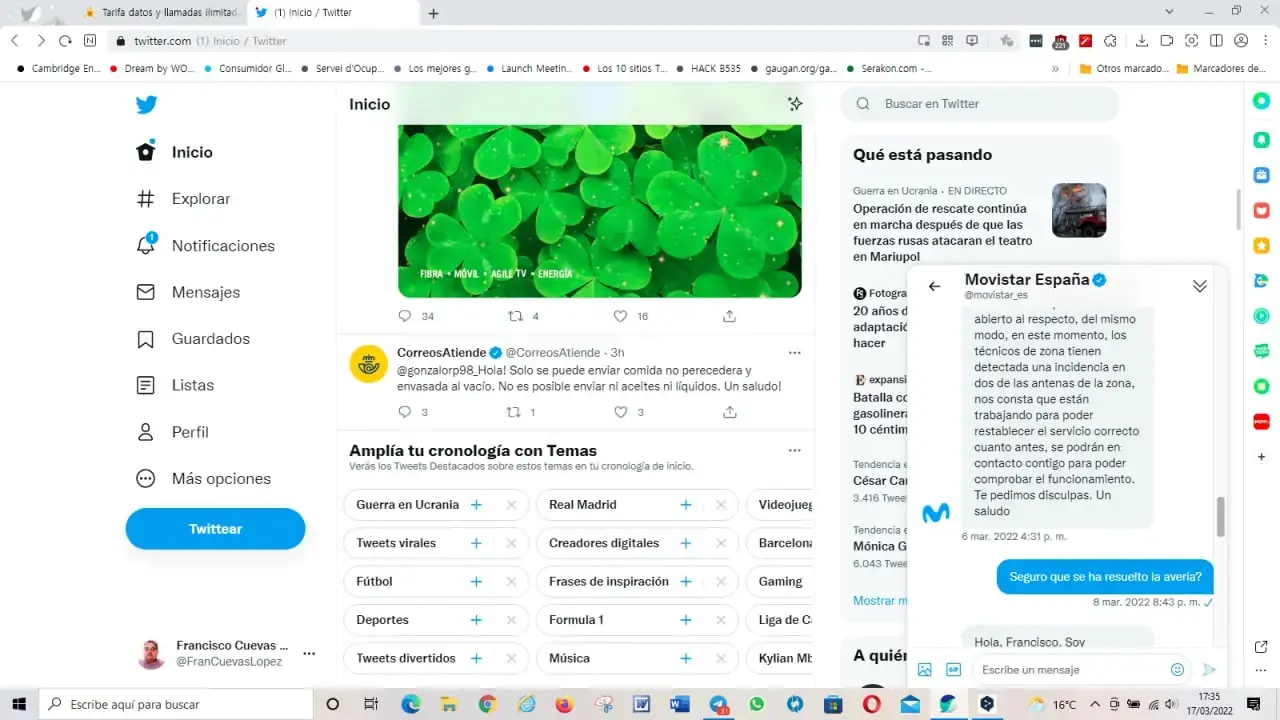Dismiss the Música topic
Viewport: 1280px width, 720px height.
pyautogui.click(x=721, y=658)
